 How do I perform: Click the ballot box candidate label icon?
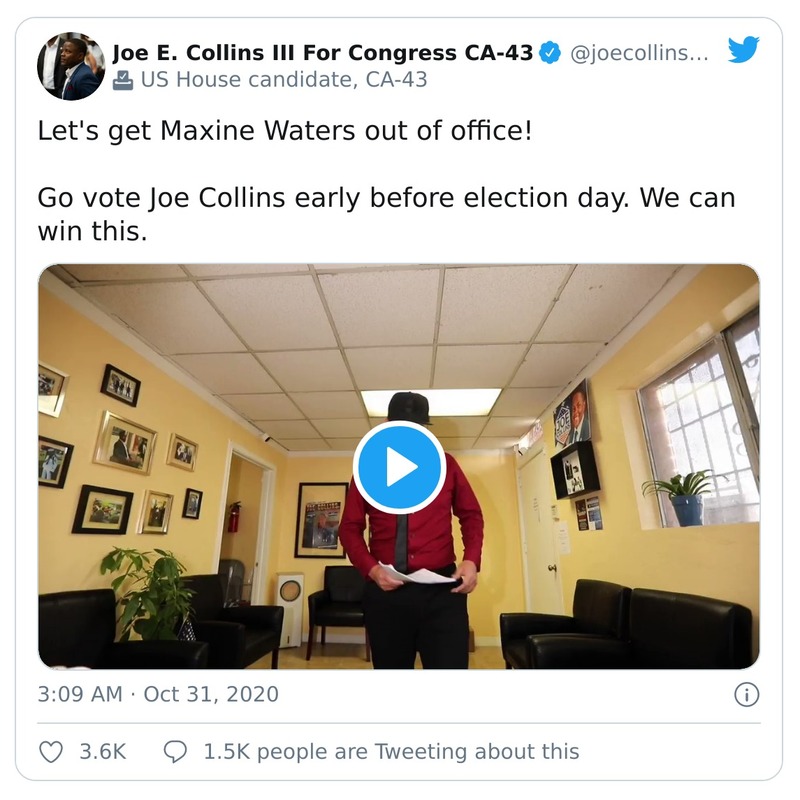click(123, 80)
